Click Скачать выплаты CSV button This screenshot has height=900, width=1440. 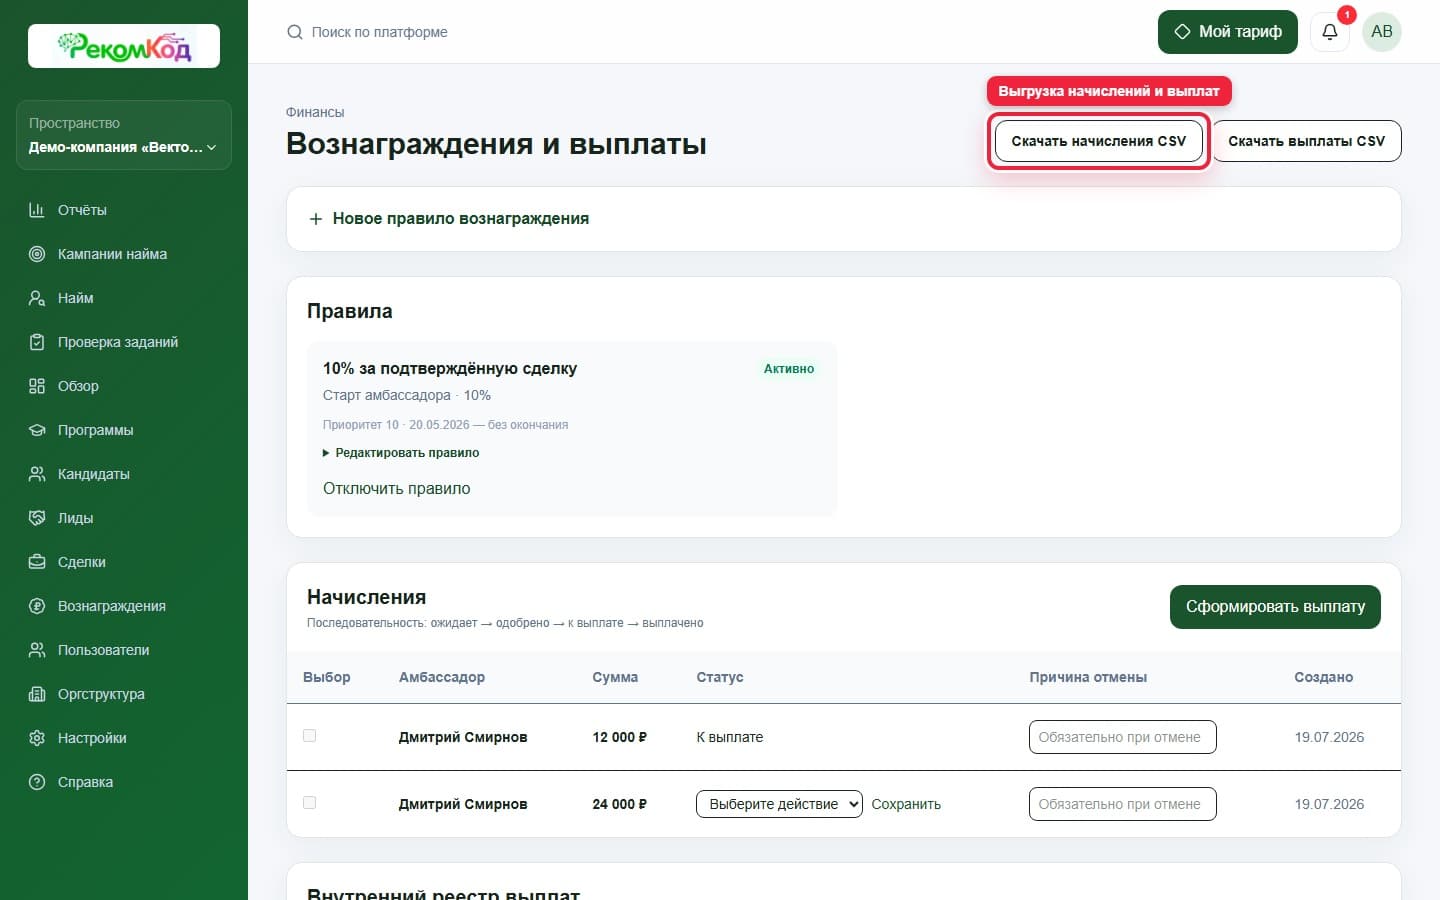(1307, 141)
